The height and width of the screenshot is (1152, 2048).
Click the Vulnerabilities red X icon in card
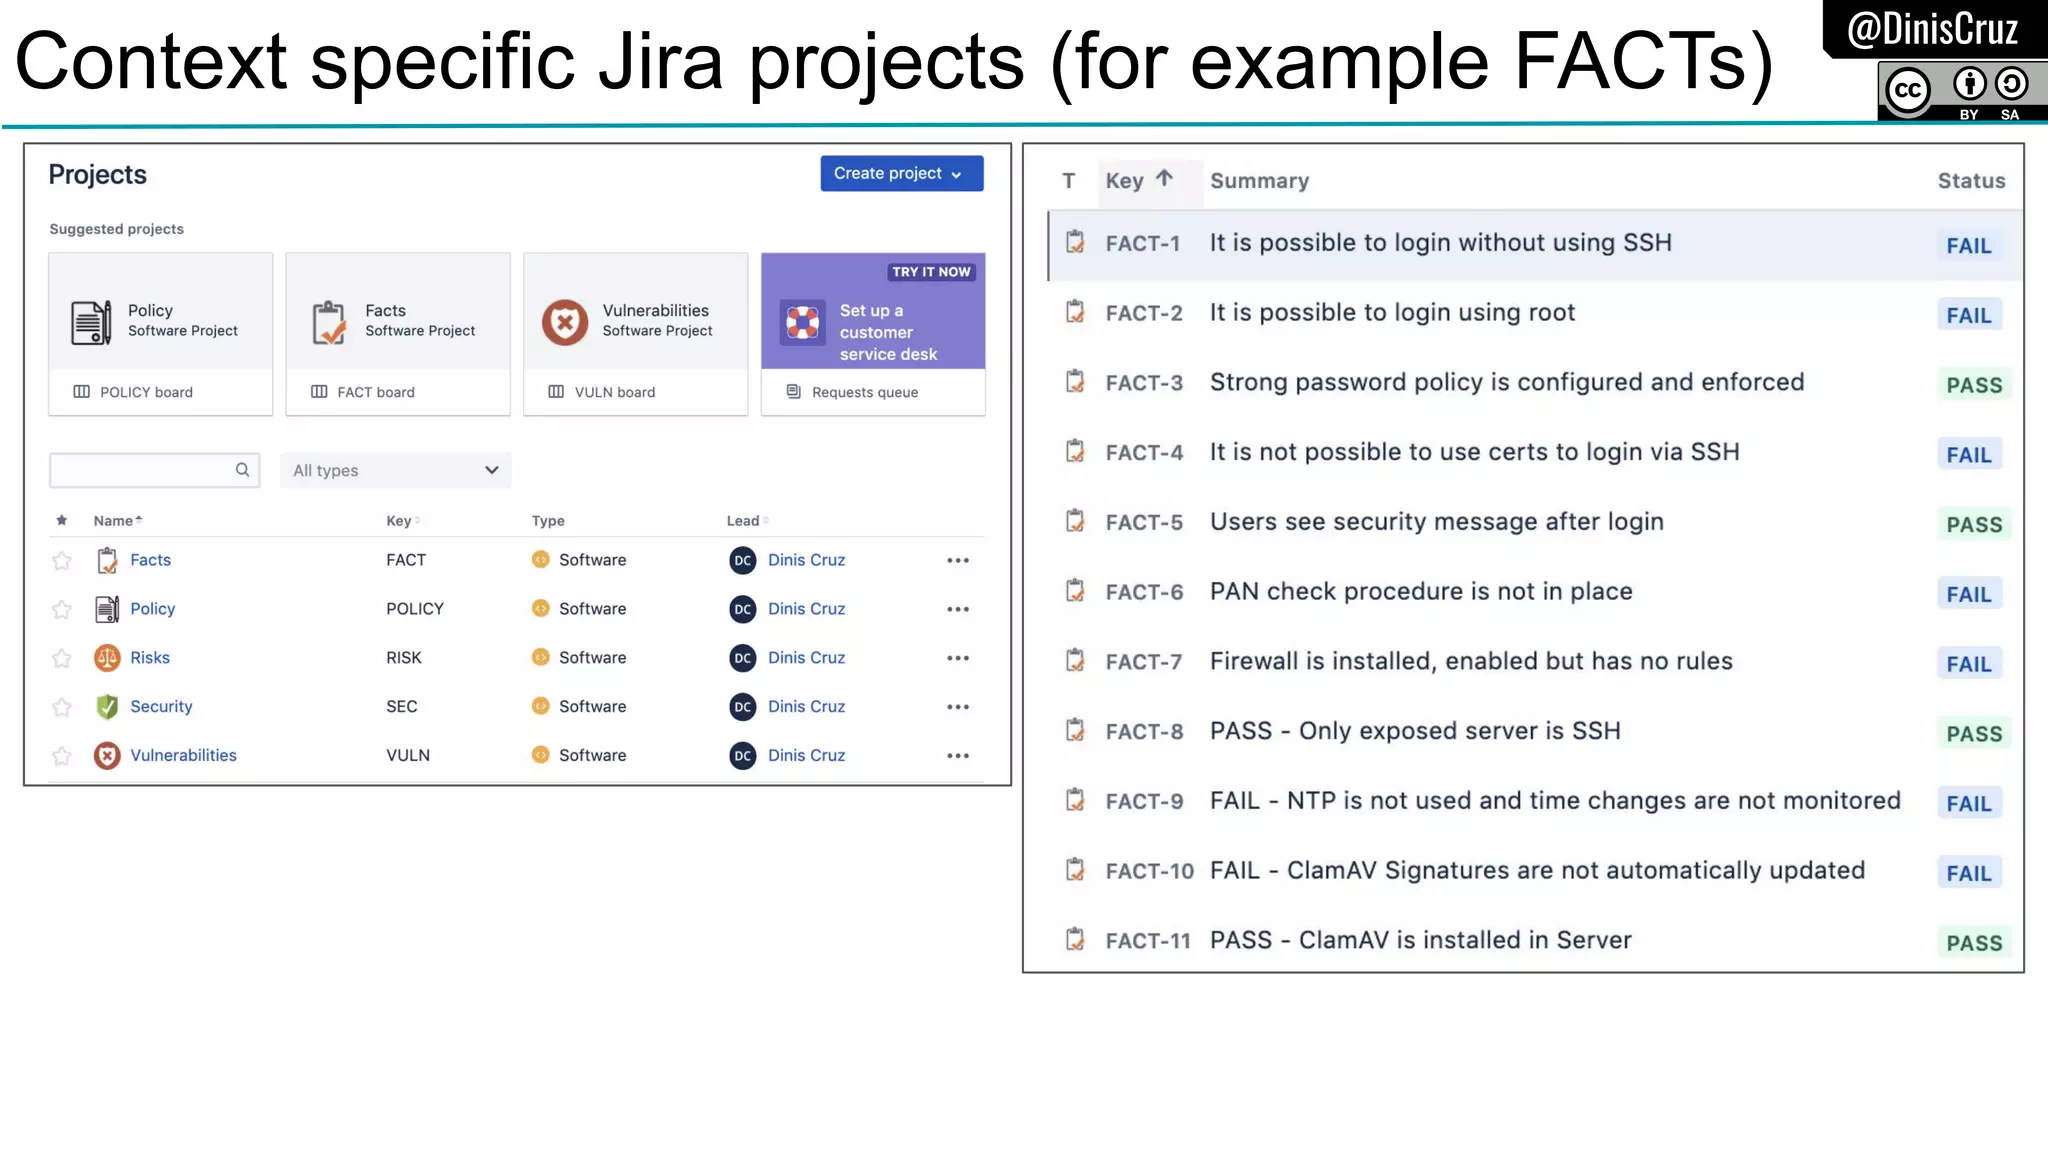click(x=565, y=322)
